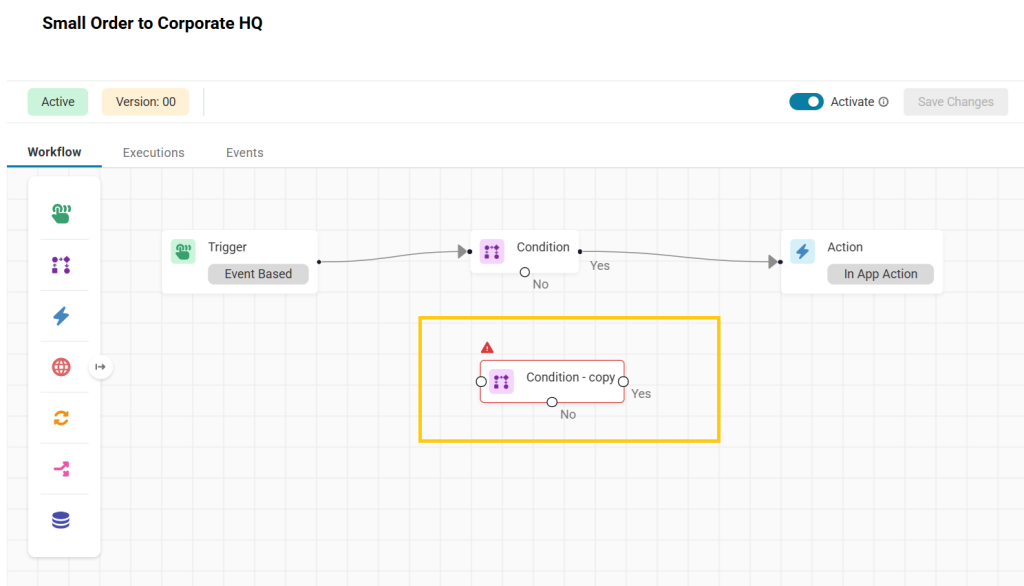Click the Trigger node's output dot
The width and height of the screenshot is (1024, 586).
[x=319, y=262]
